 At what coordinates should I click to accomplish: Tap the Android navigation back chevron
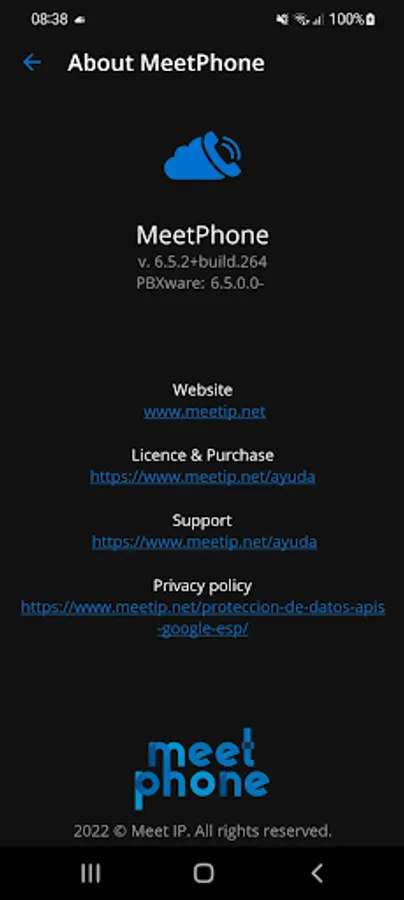coord(316,873)
